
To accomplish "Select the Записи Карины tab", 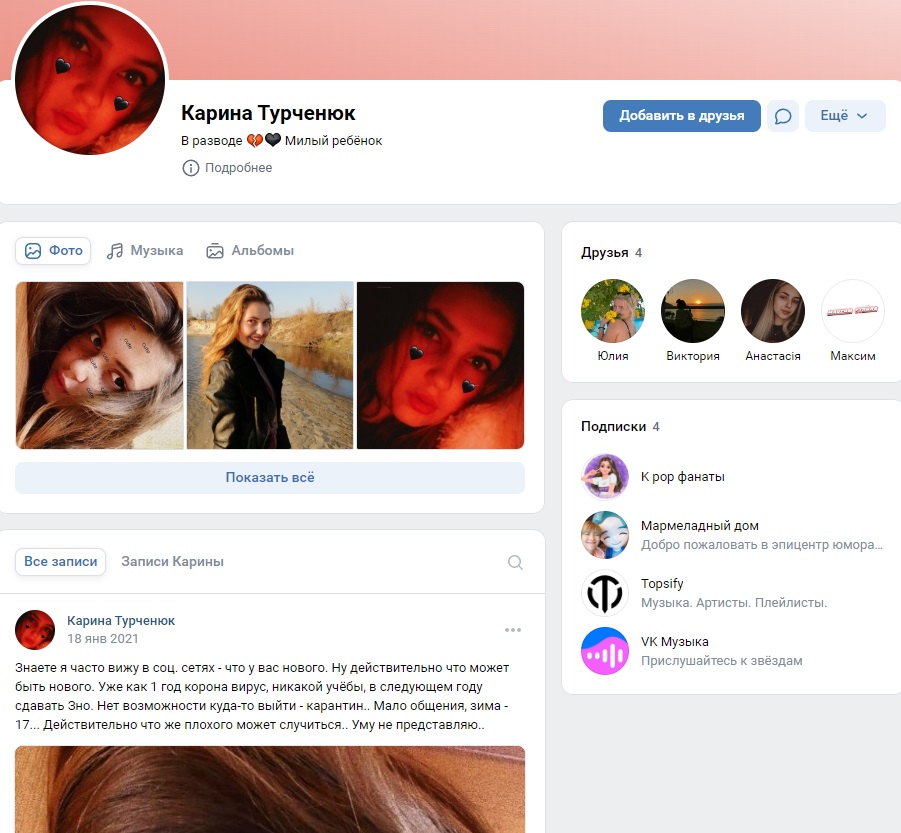I will coord(172,561).
